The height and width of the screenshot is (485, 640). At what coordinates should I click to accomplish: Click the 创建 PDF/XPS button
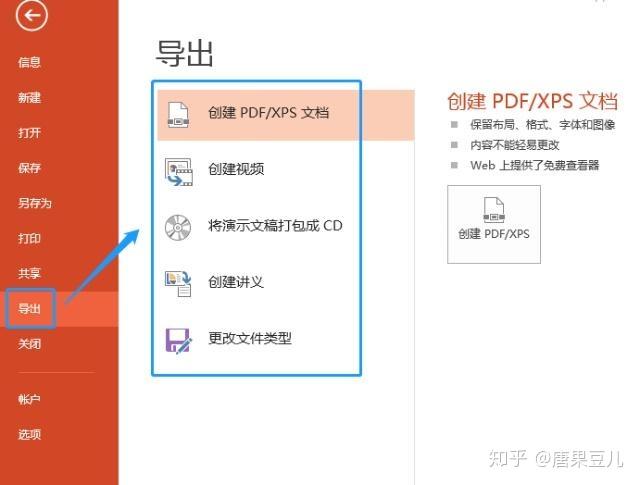coord(494,224)
